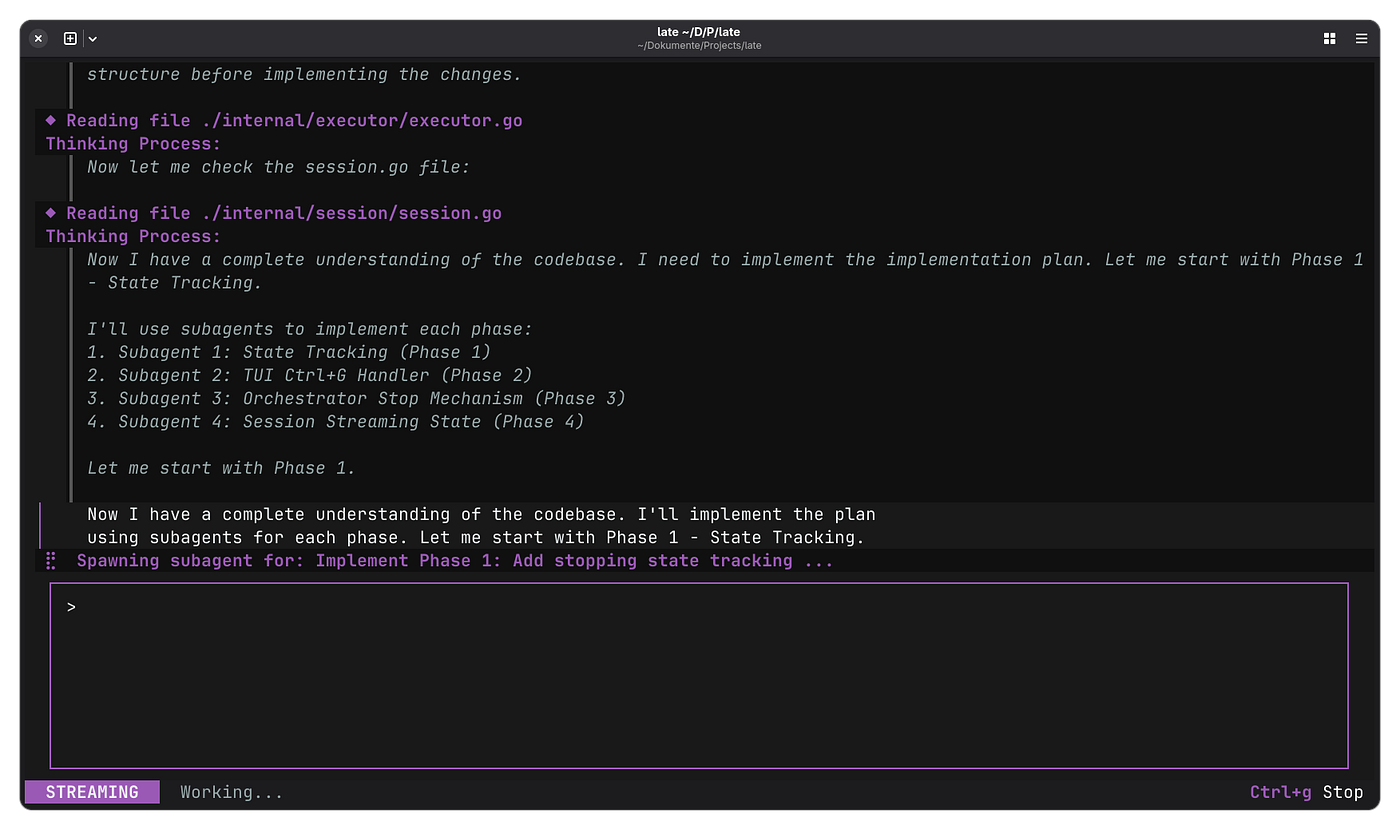Click the diamond icon beside session.go
1400x830 pixels.
[x=51, y=212]
